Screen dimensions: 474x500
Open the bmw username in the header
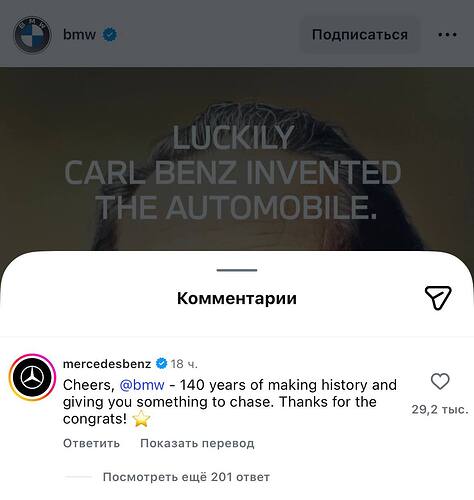tap(79, 35)
